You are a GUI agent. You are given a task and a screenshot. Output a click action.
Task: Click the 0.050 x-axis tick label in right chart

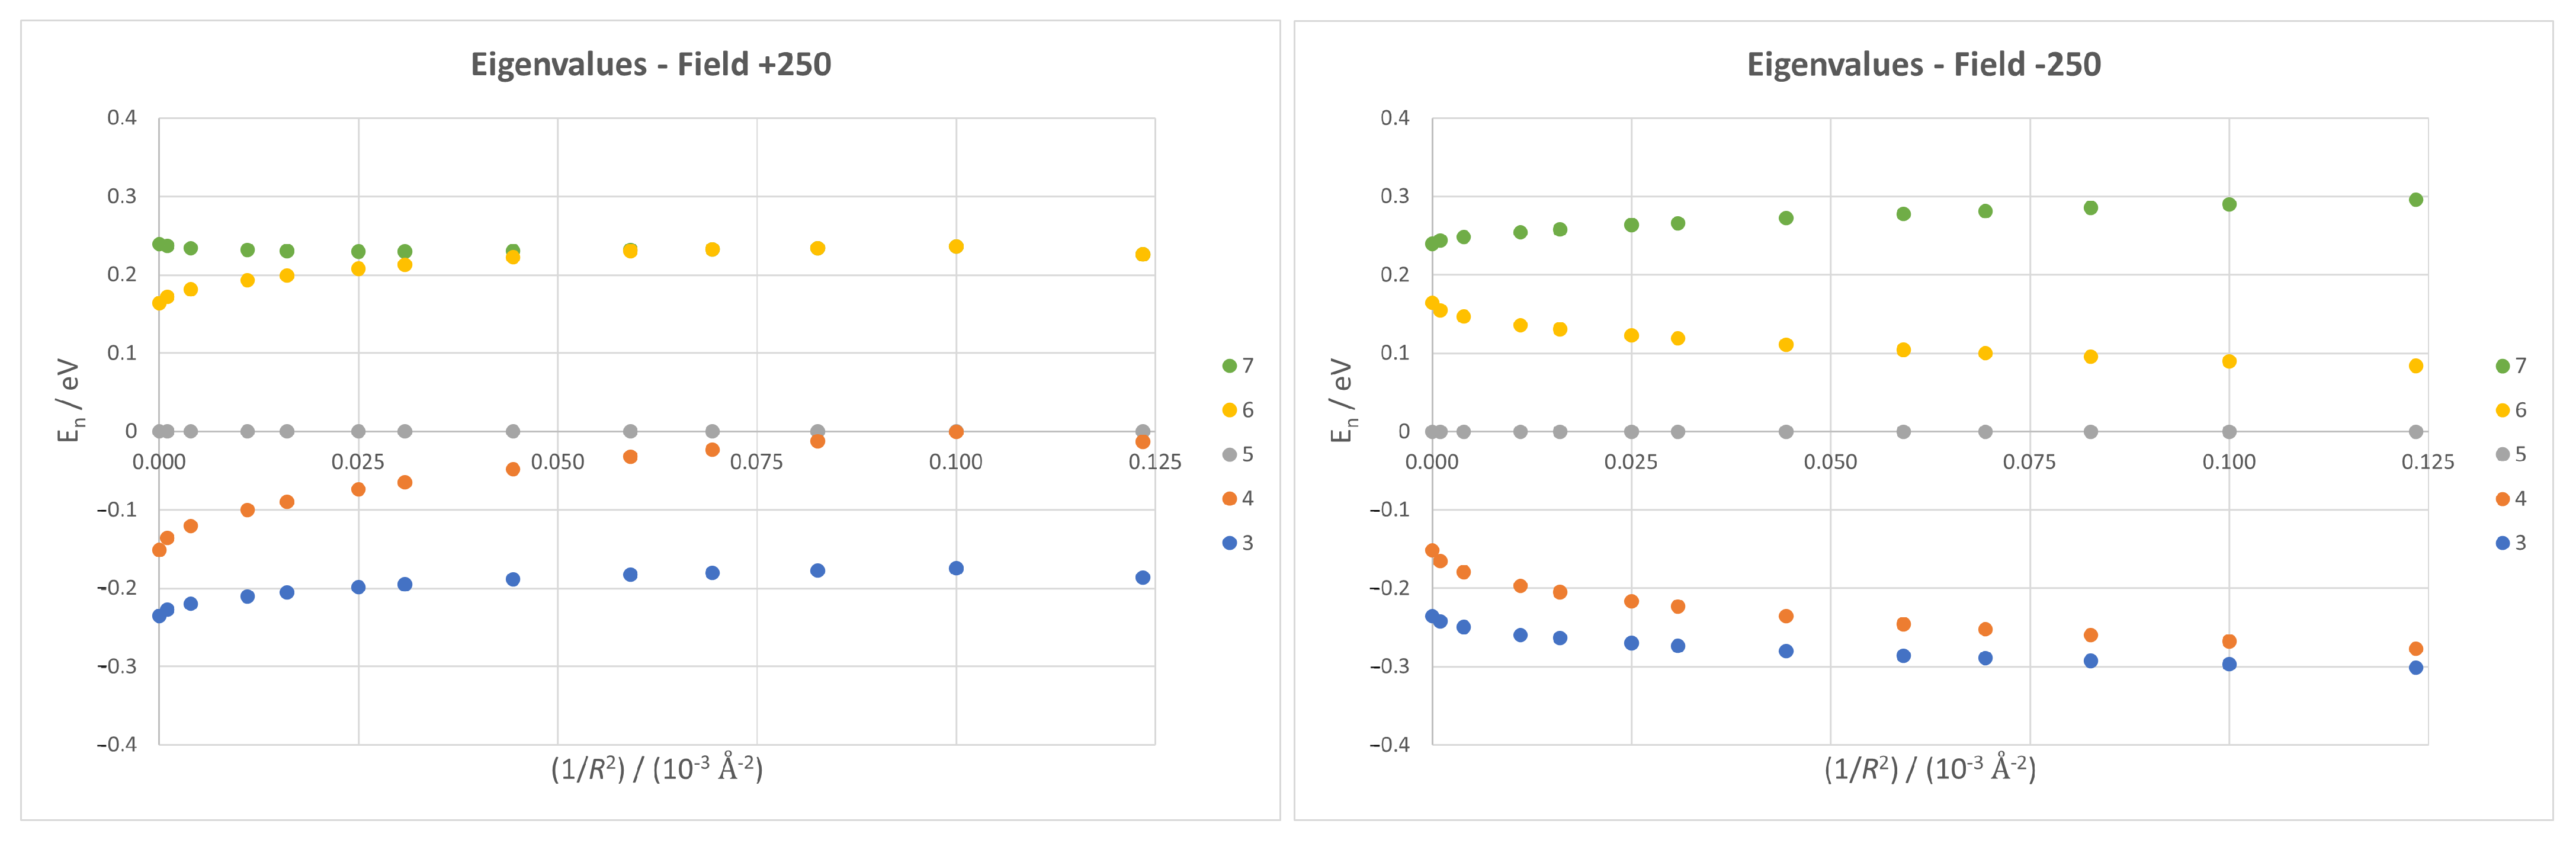1830,462
